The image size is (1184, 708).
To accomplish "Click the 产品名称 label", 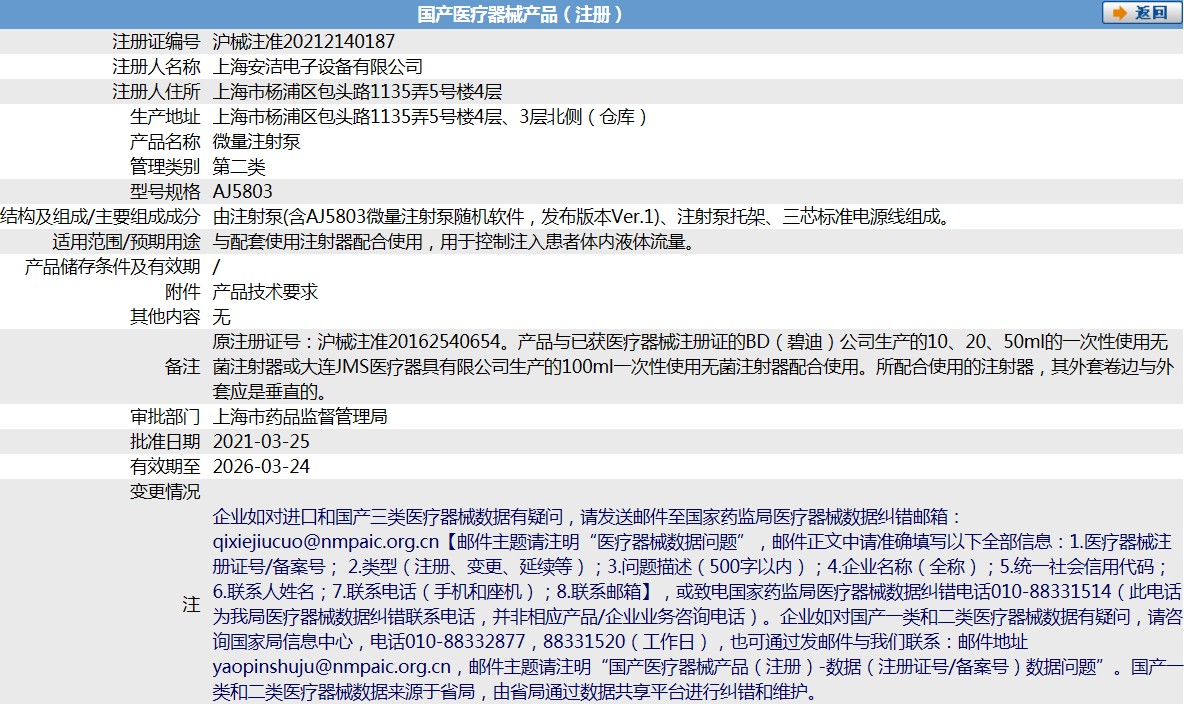I will tap(165, 141).
